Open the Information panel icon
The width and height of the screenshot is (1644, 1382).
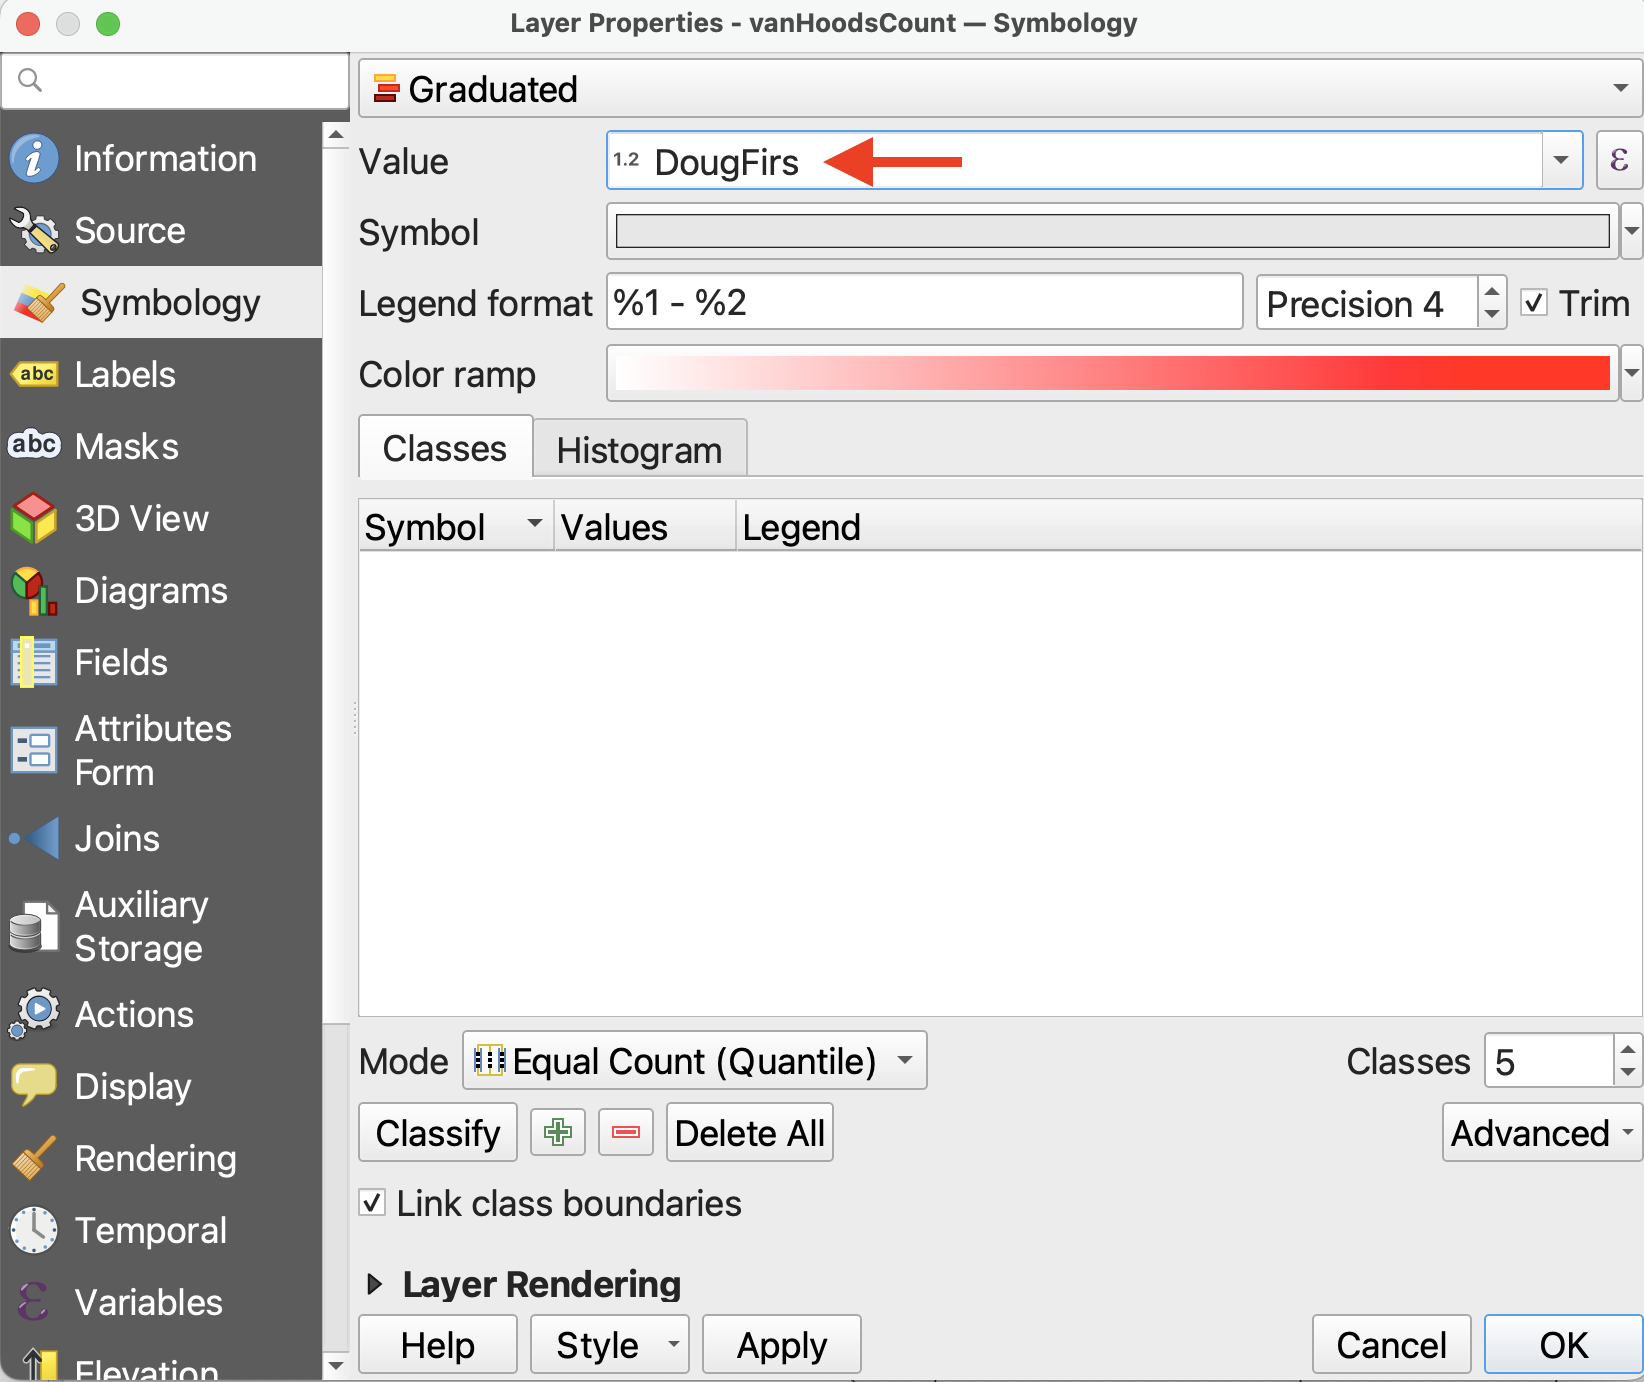[x=34, y=159]
